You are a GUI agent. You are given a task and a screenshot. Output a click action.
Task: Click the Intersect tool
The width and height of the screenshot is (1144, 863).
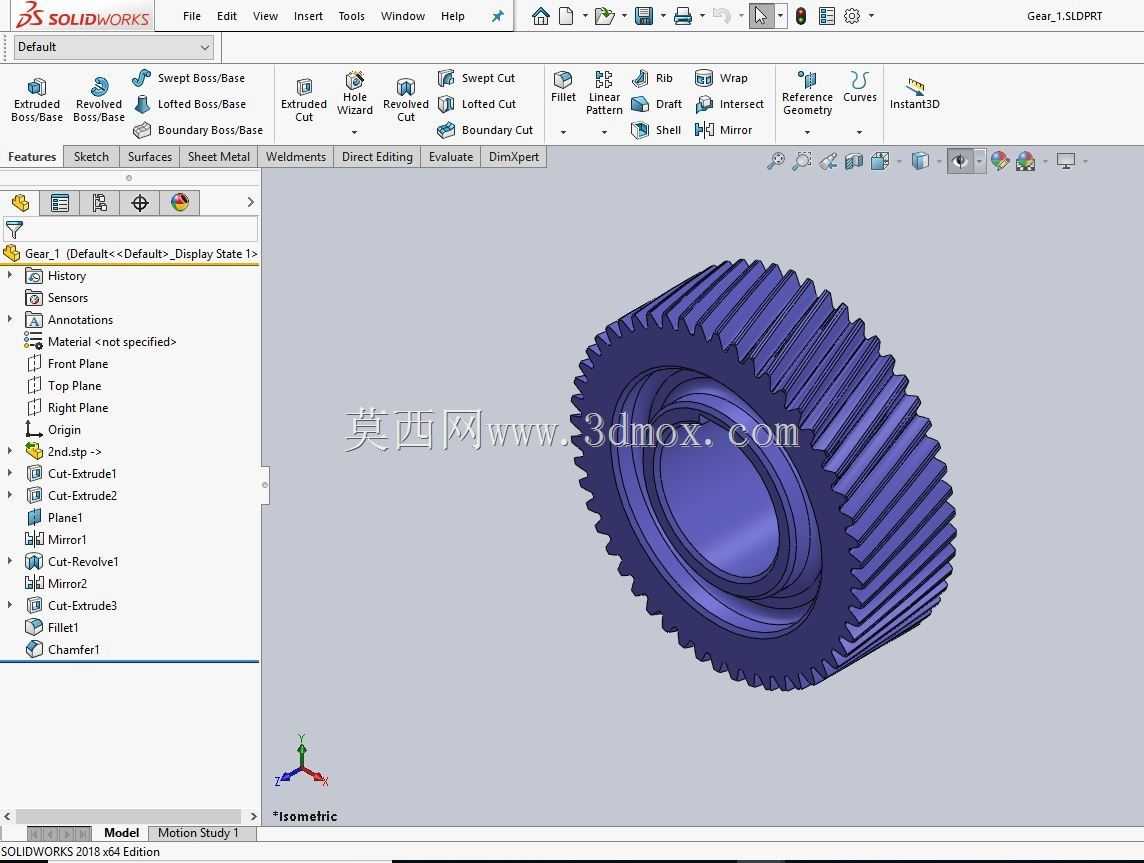[x=729, y=104]
